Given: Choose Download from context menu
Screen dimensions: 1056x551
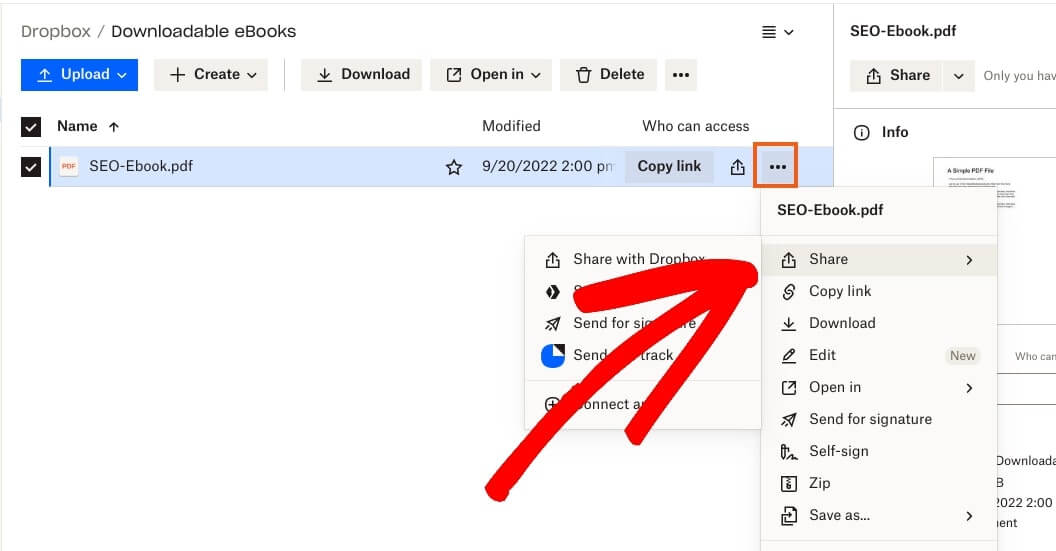Looking at the screenshot, I should pyautogui.click(x=878, y=323).
